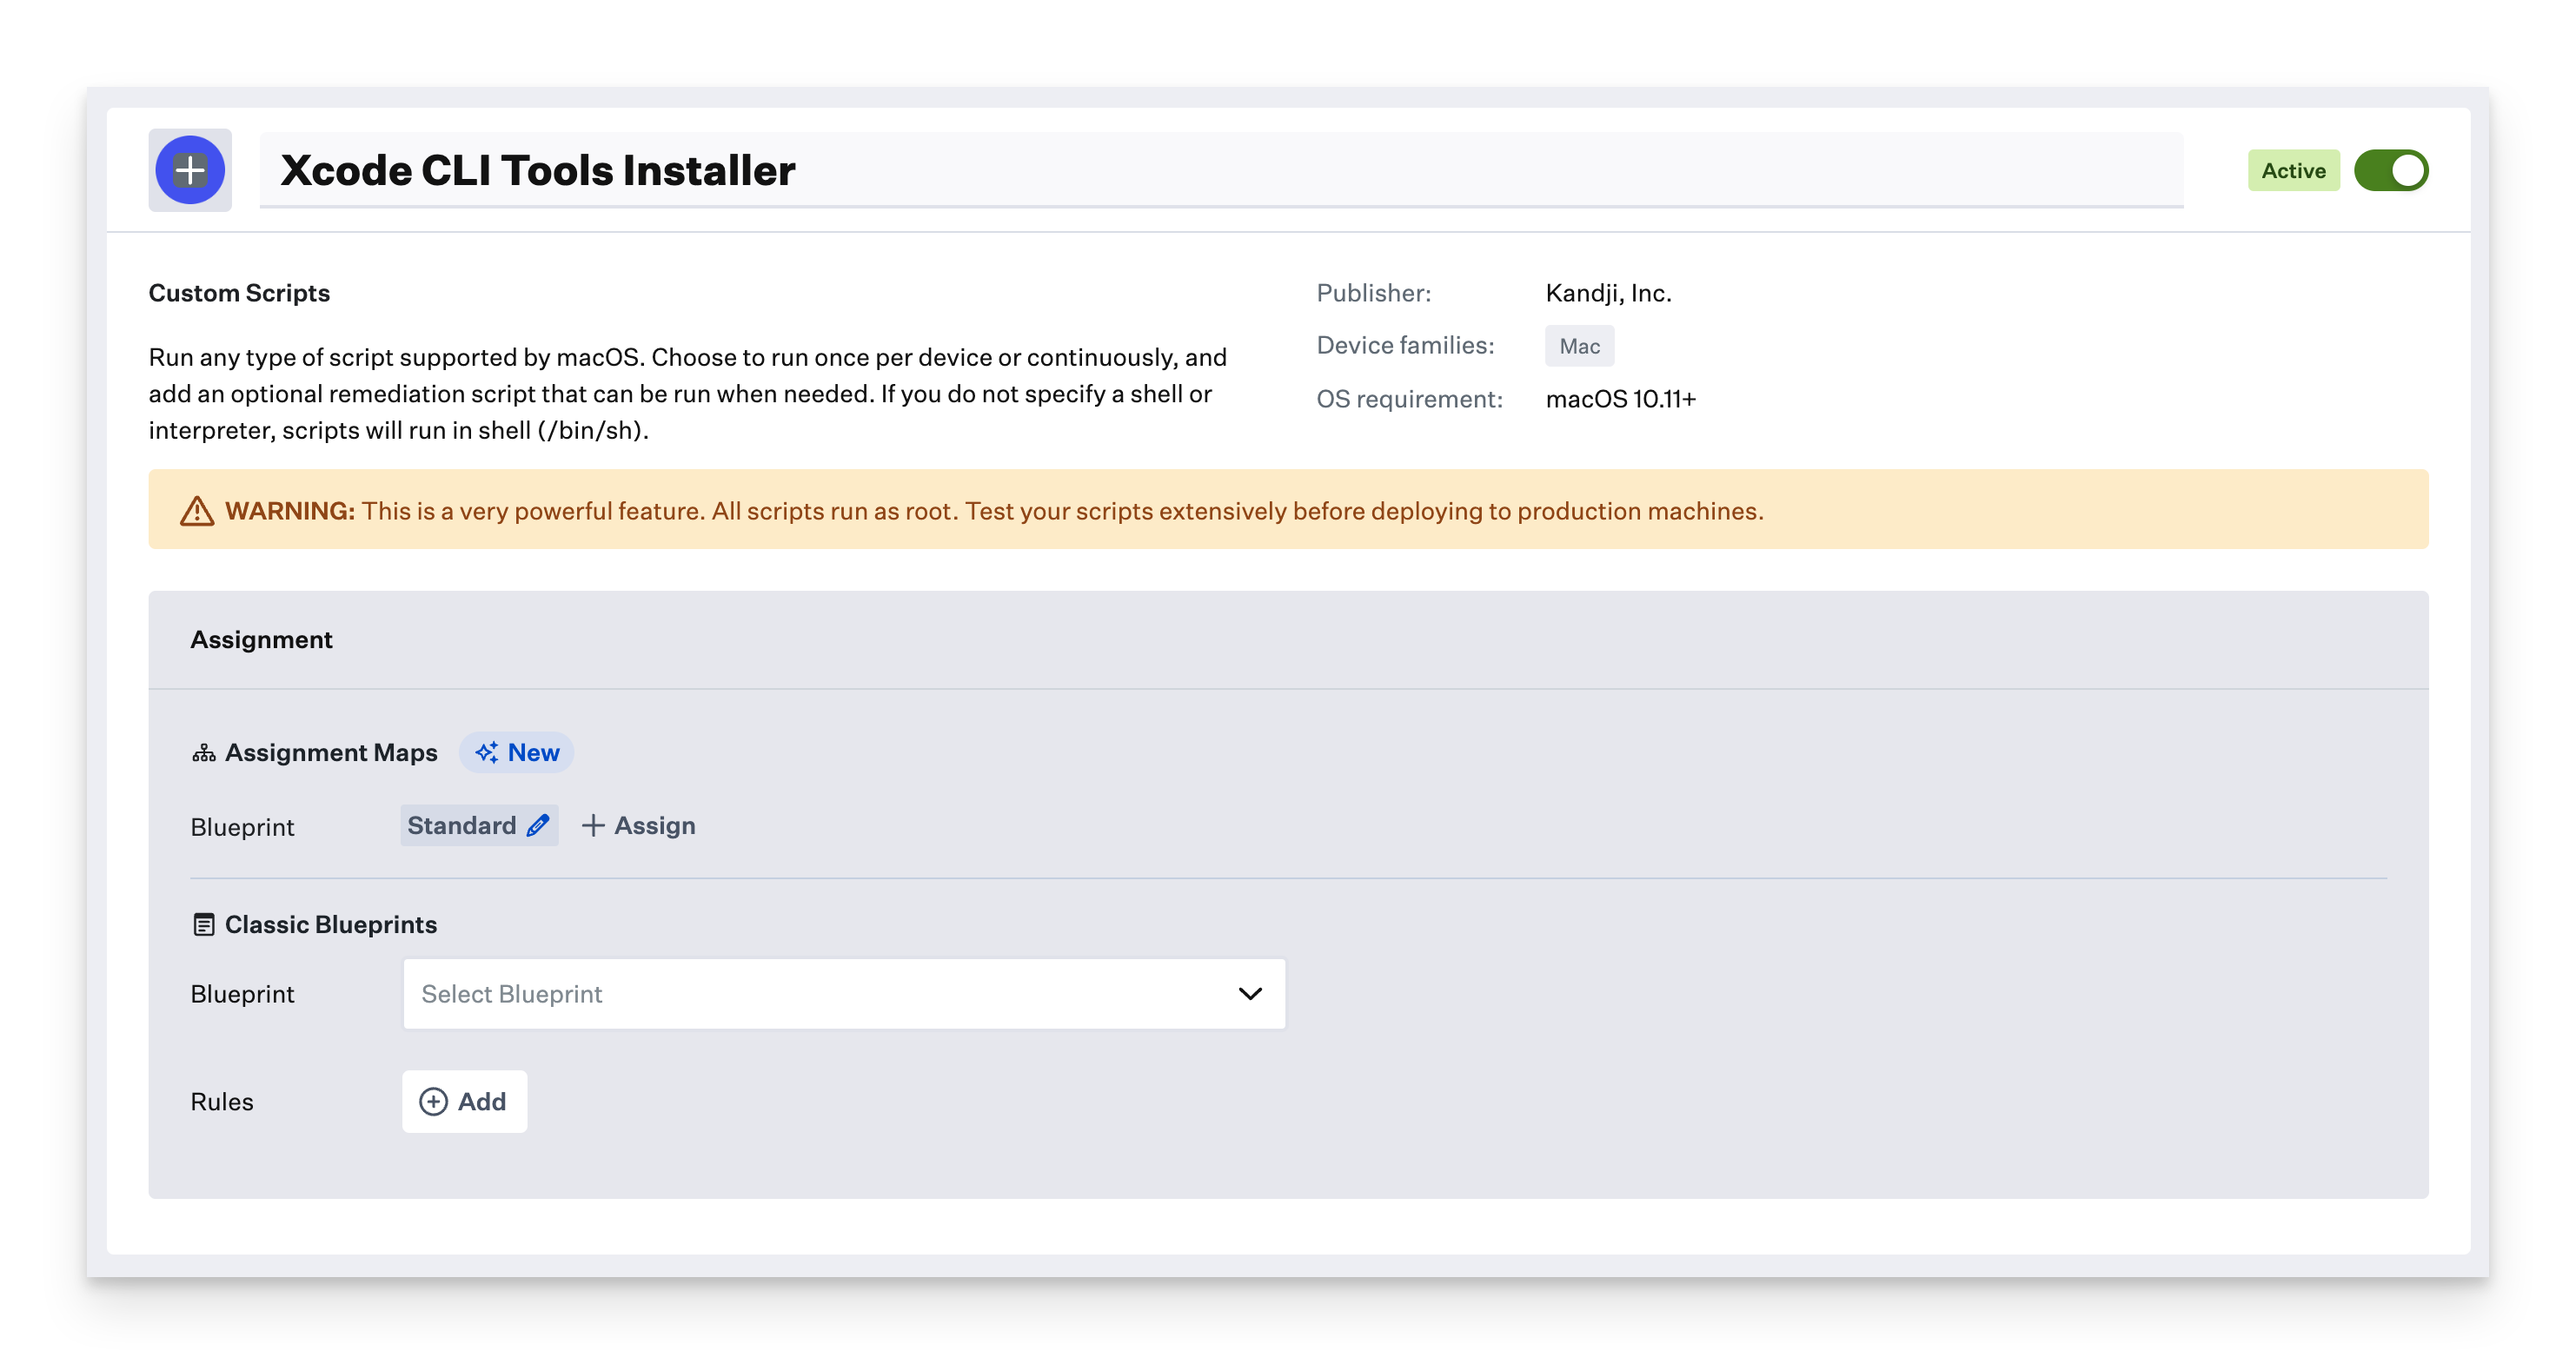Expand the blueprint list chevron arrow
Screen dimensions: 2576x1364
[x=1250, y=994]
